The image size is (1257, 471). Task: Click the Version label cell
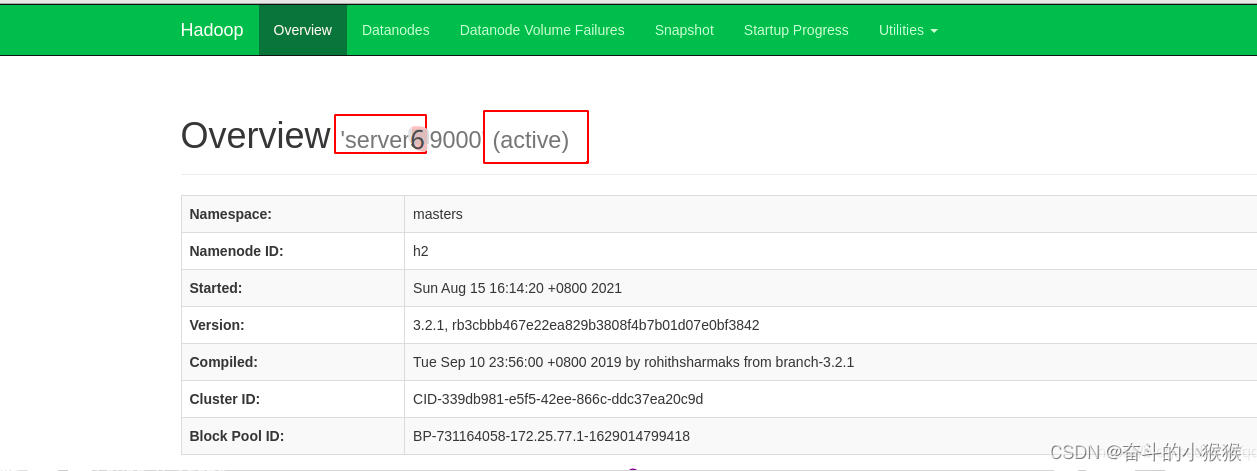coord(293,325)
